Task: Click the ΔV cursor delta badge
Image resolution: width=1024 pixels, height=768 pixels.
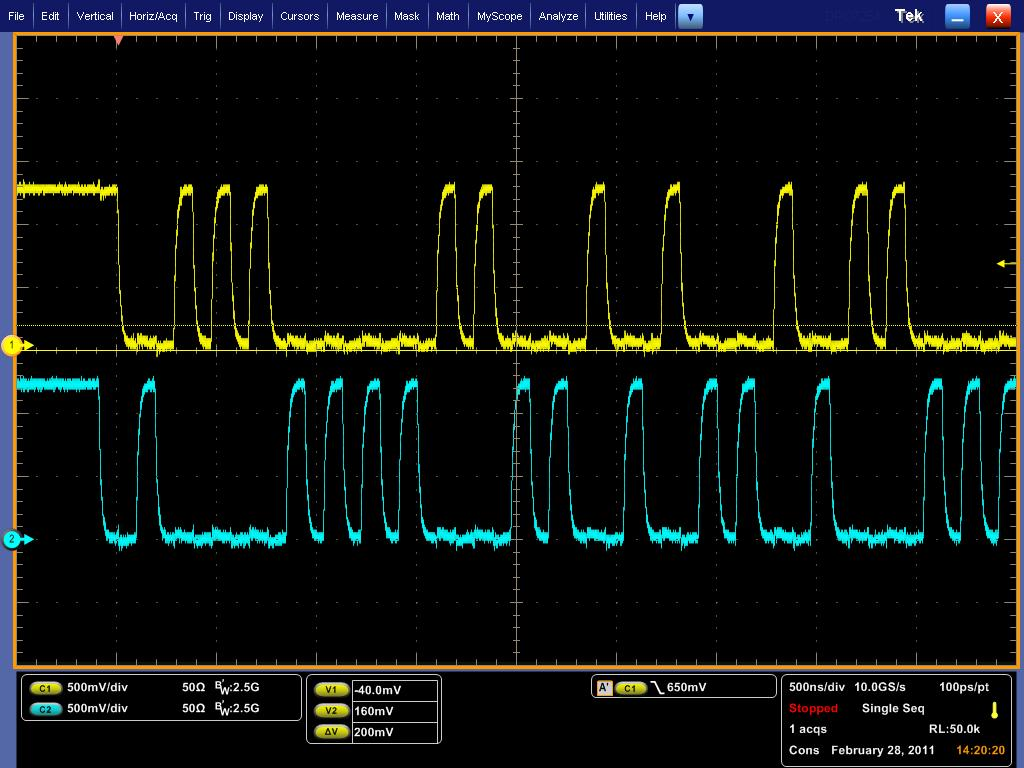Action: click(330, 732)
